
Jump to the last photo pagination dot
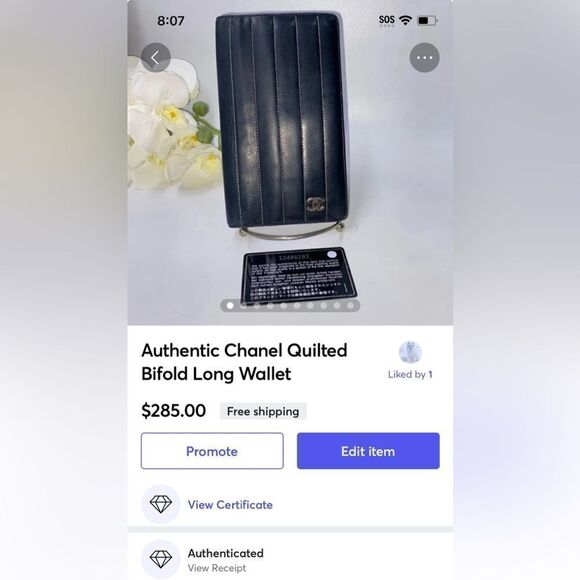[350, 306]
